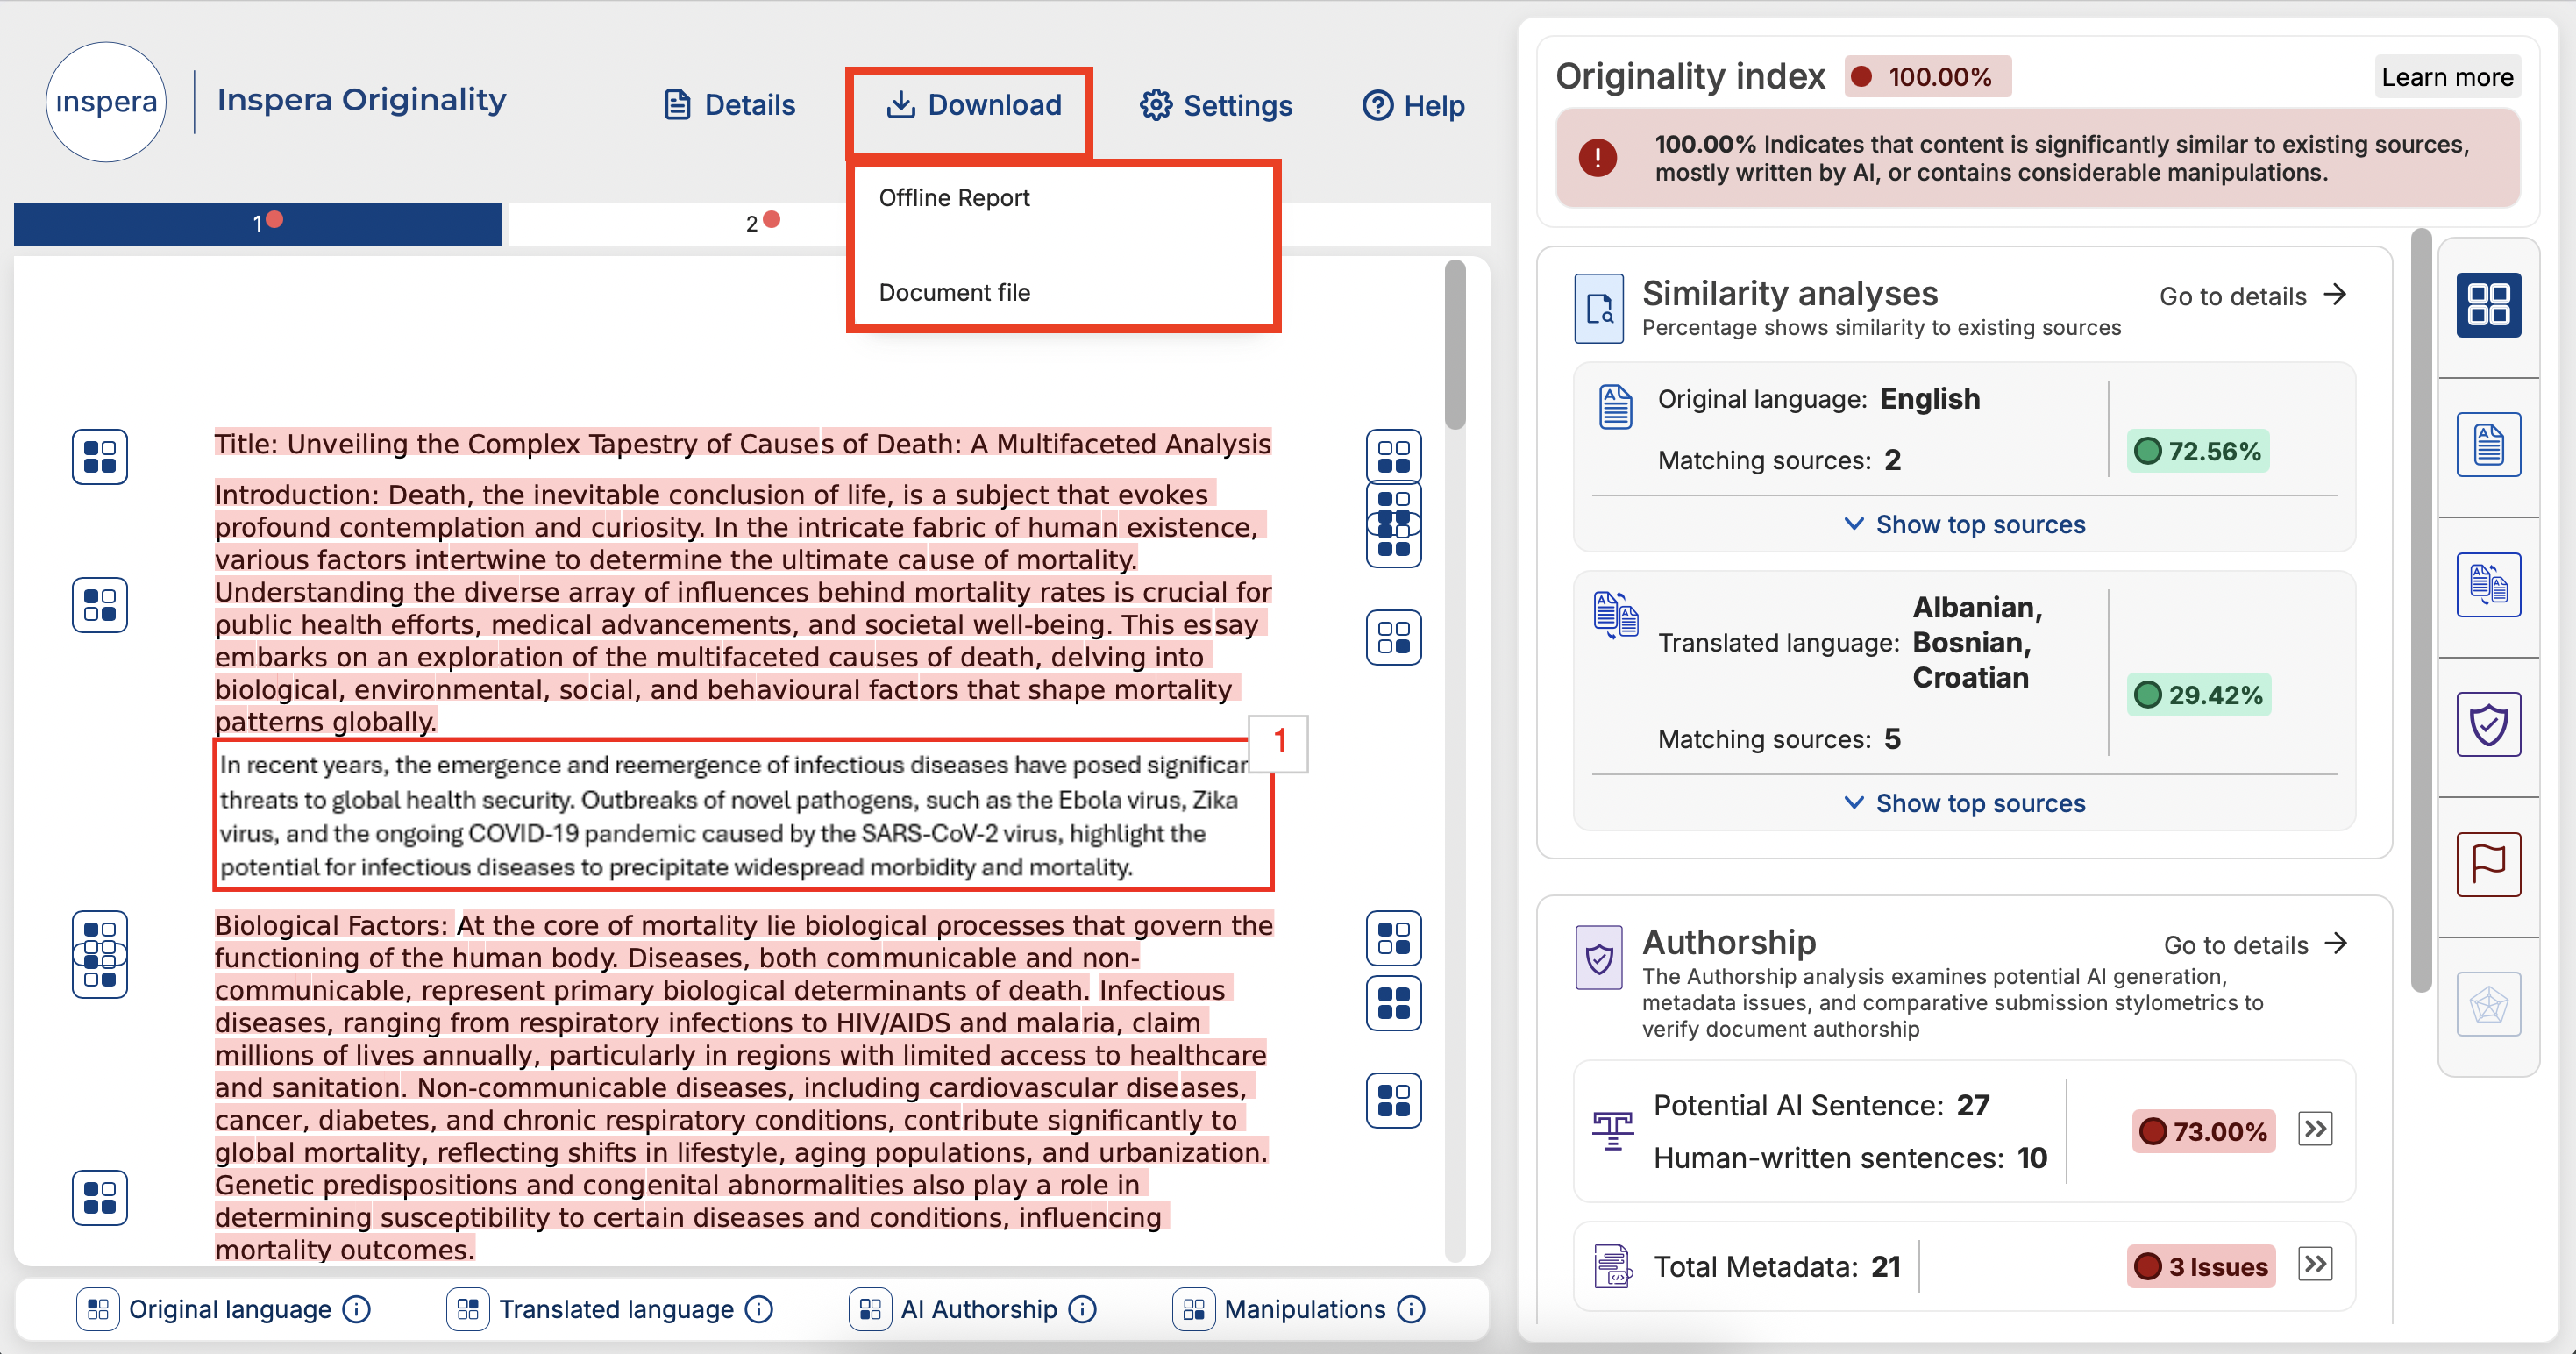The width and height of the screenshot is (2576, 1354).
Task: Show top sources for Translated language
Action: [1964, 803]
